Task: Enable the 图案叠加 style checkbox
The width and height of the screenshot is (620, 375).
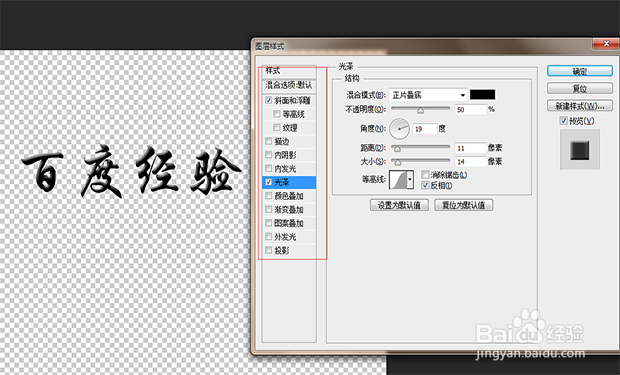Action: click(x=269, y=223)
